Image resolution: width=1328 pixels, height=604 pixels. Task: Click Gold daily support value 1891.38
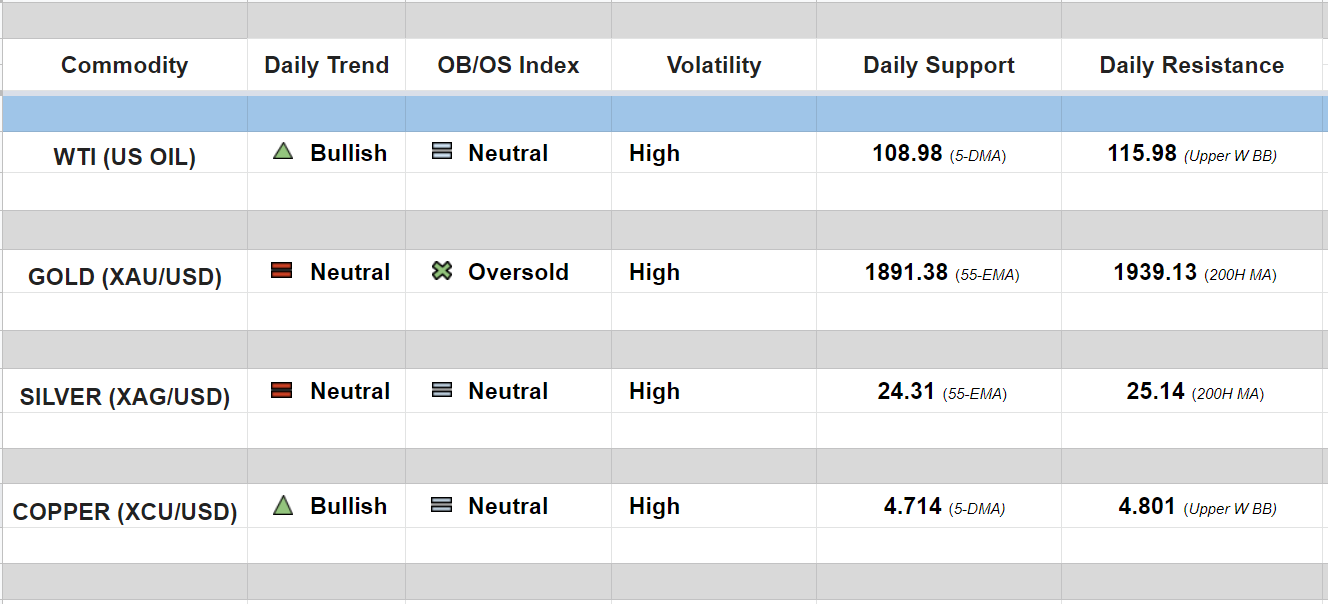pos(906,273)
